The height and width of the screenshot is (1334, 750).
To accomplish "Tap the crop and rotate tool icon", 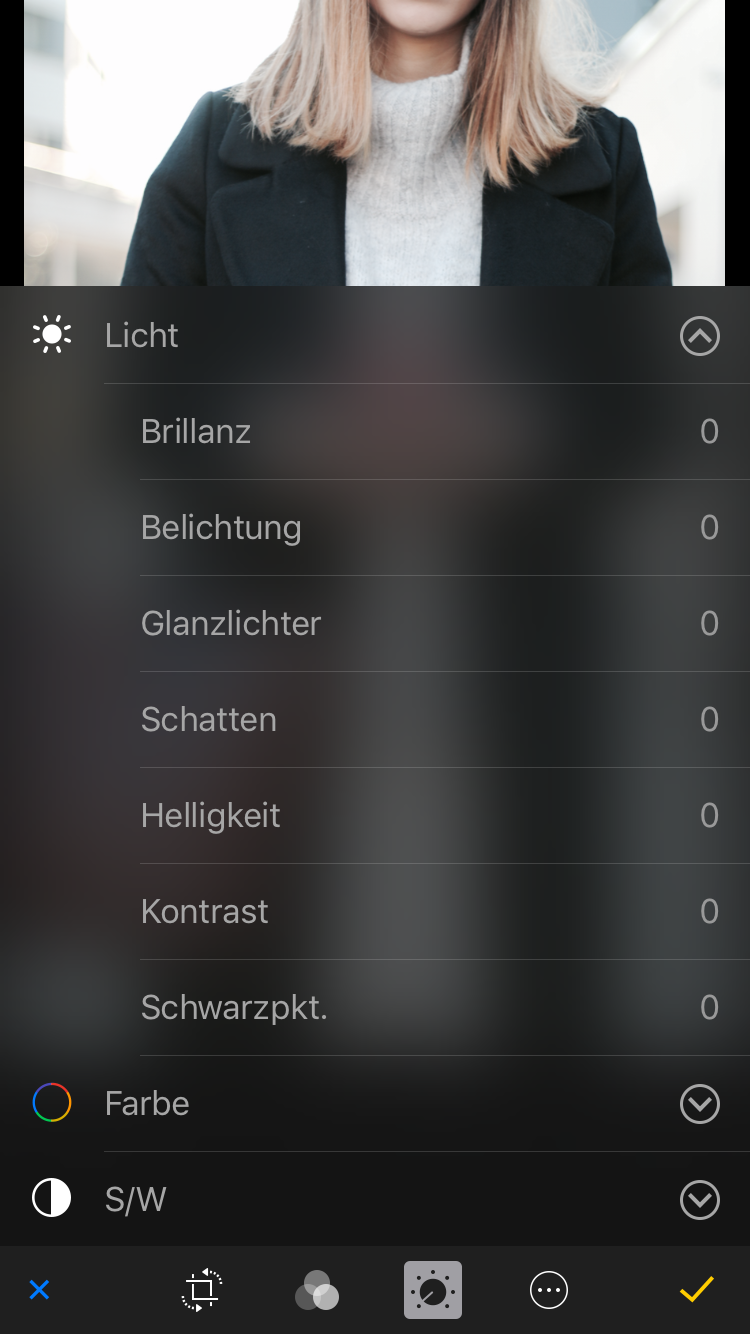I will [203, 1290].
